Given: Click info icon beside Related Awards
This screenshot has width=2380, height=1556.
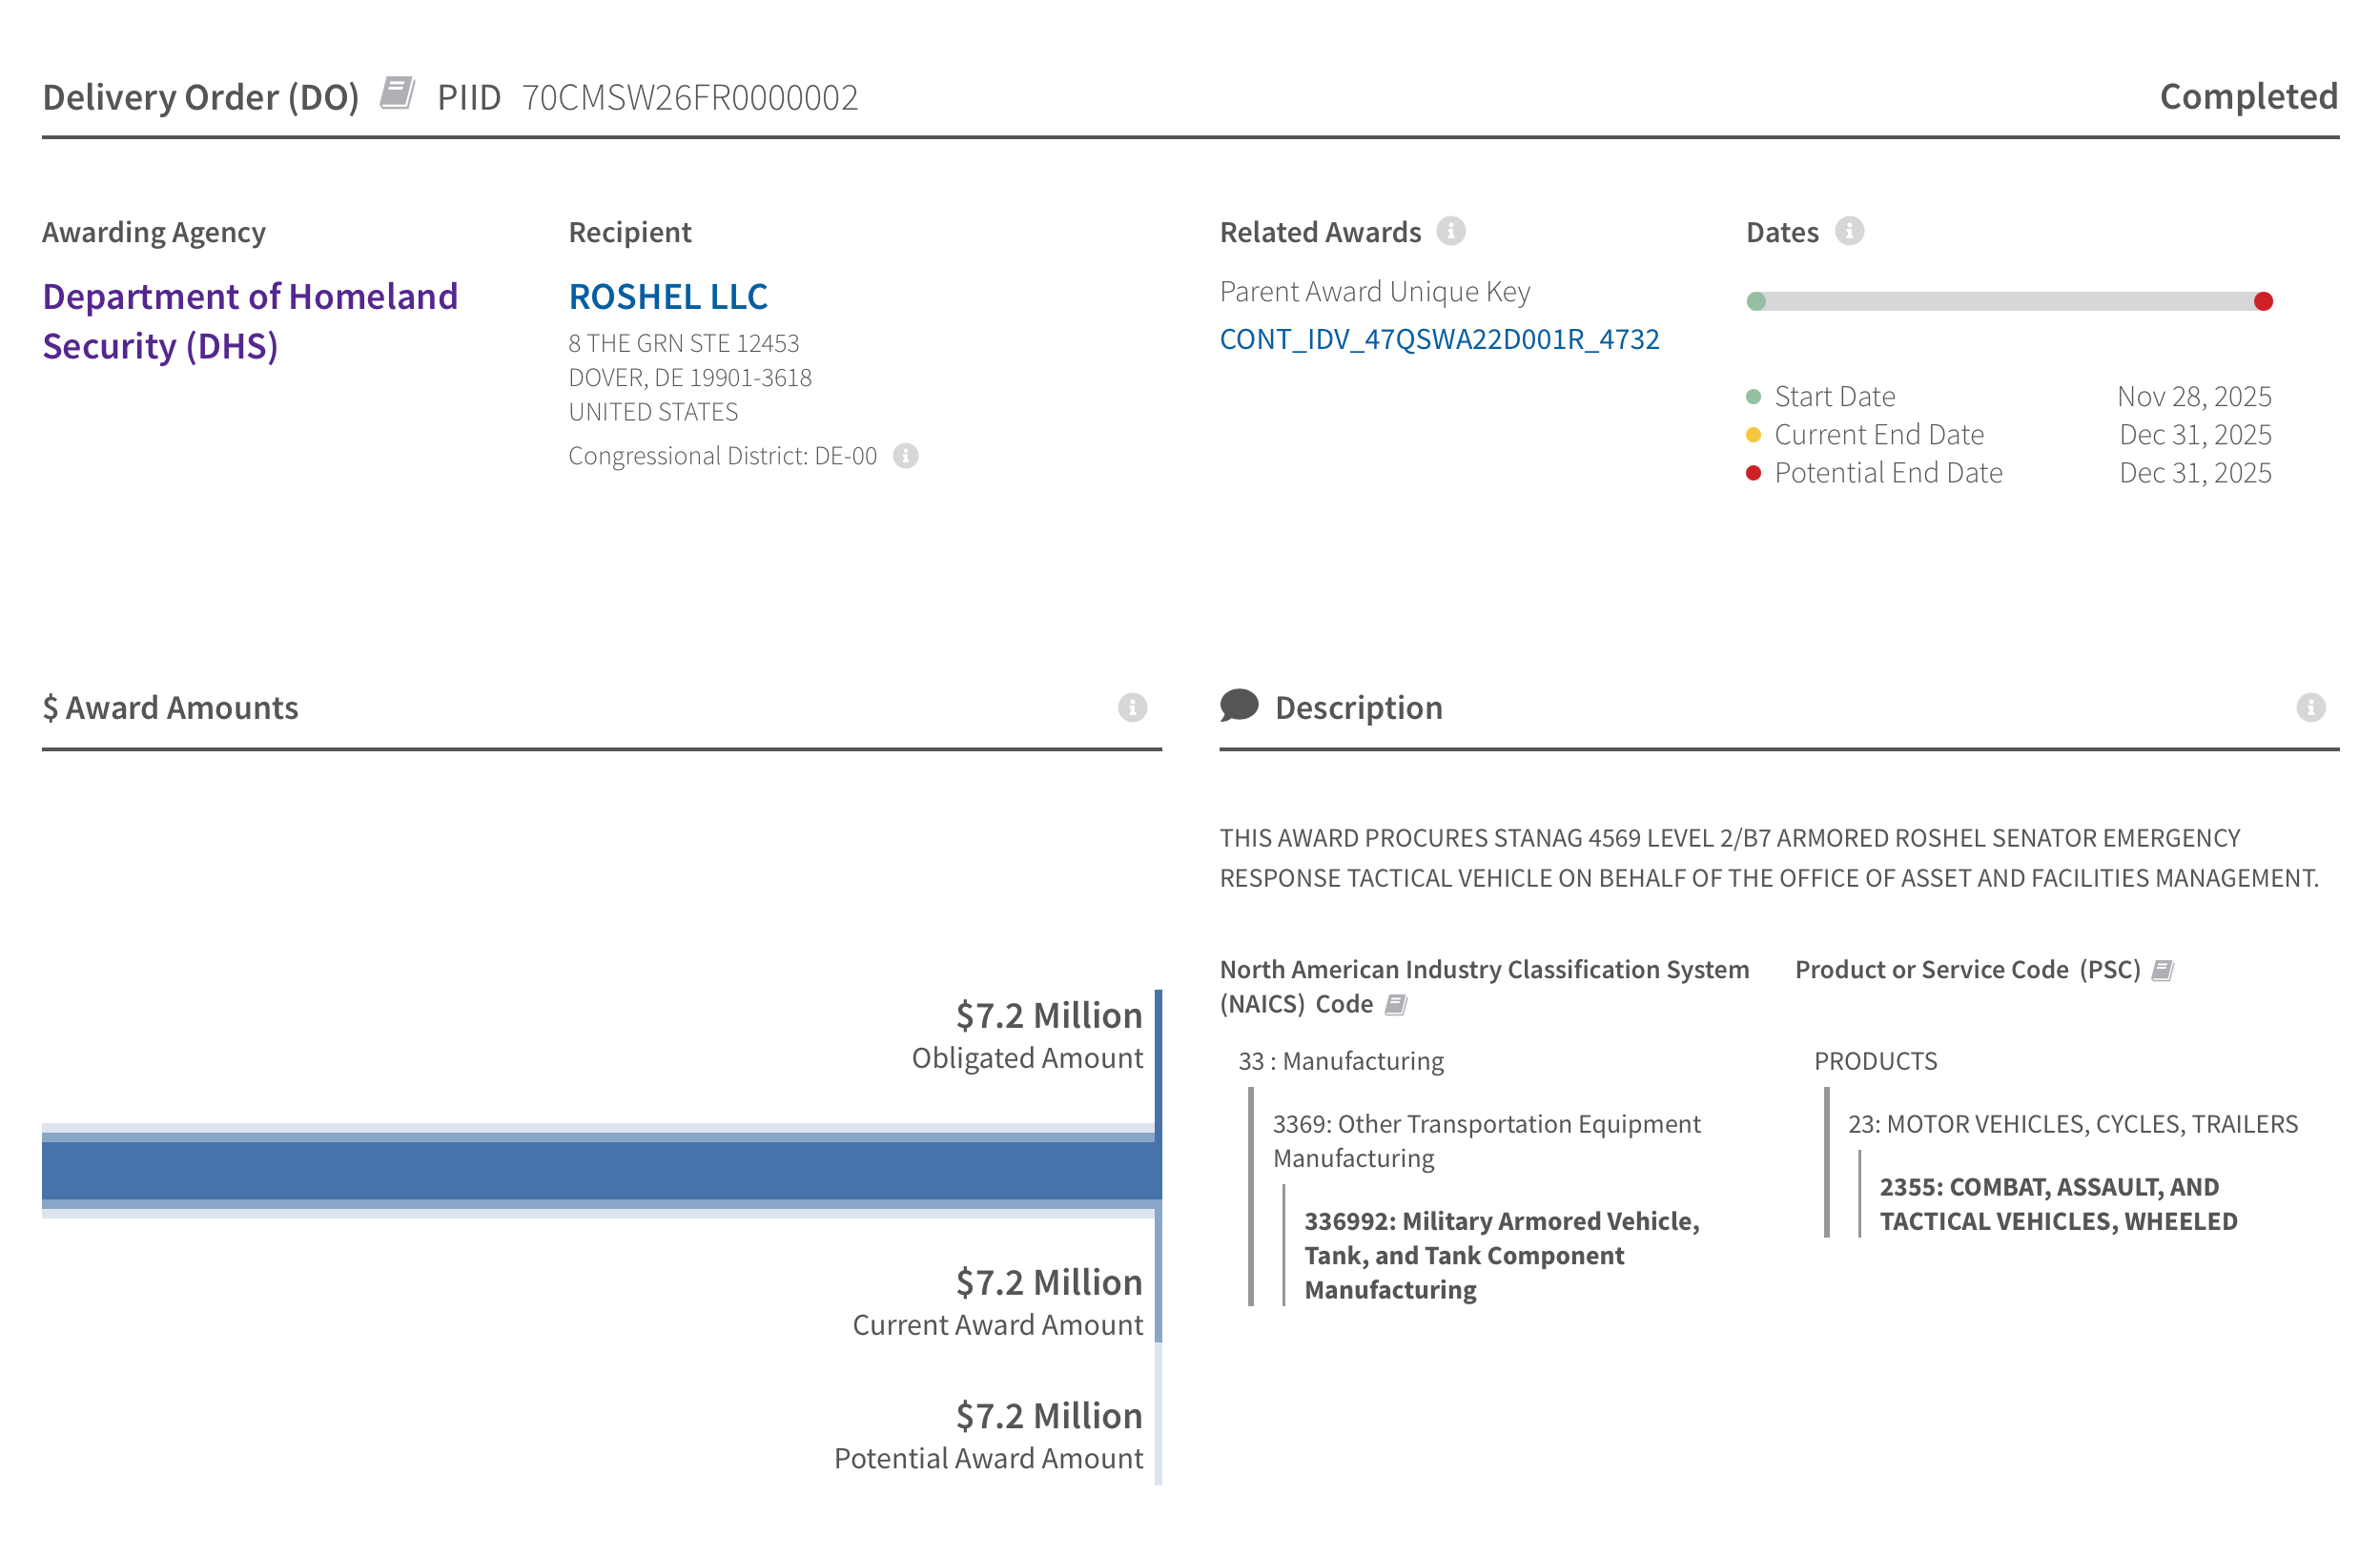Looking at the screenshot, I should (x=1450, y=232).
